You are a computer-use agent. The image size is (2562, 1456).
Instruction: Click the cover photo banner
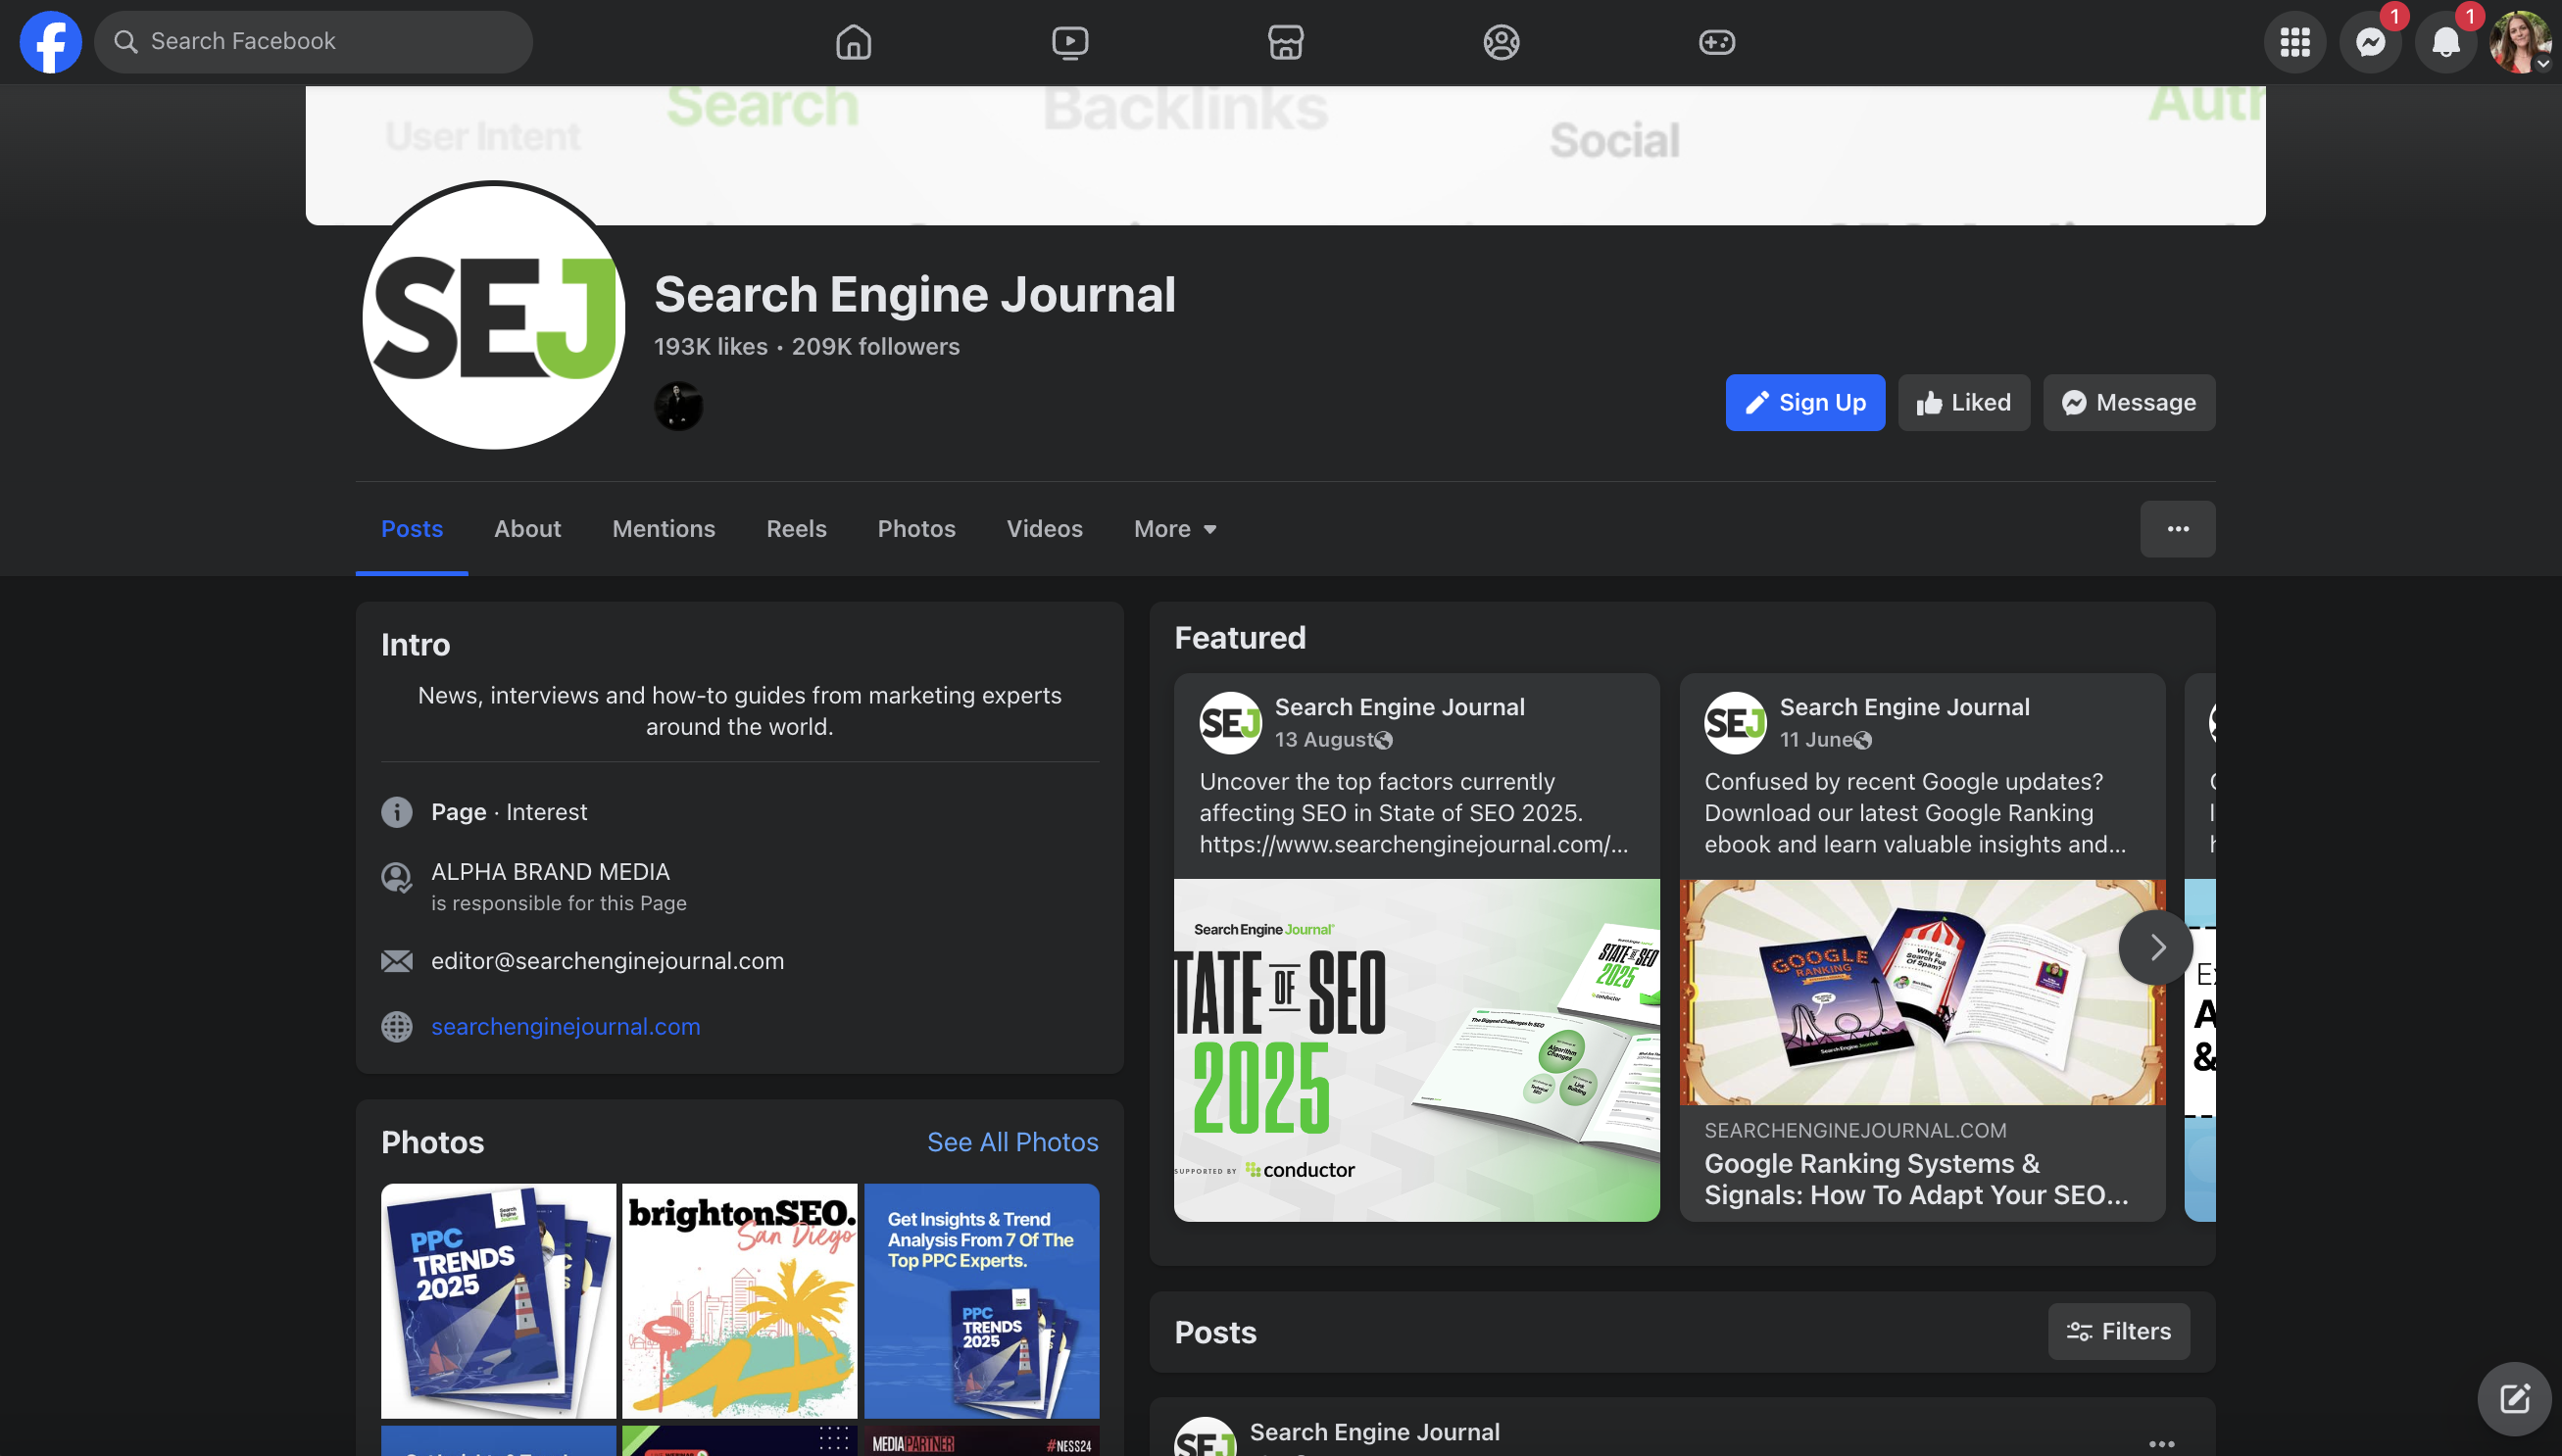pos(1285,155)
